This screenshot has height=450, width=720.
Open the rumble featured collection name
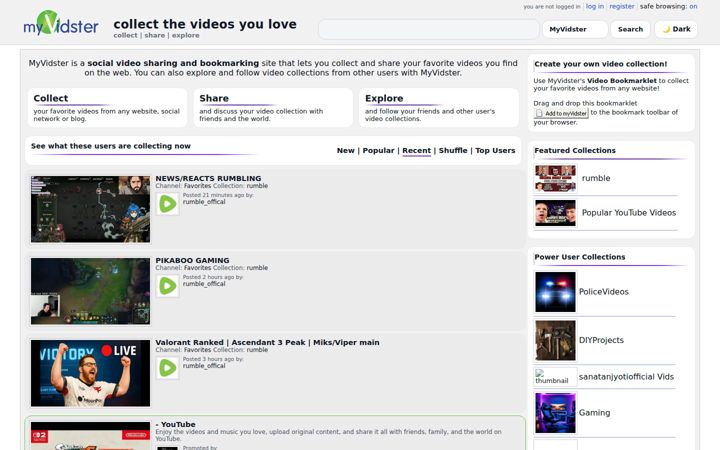596,178
